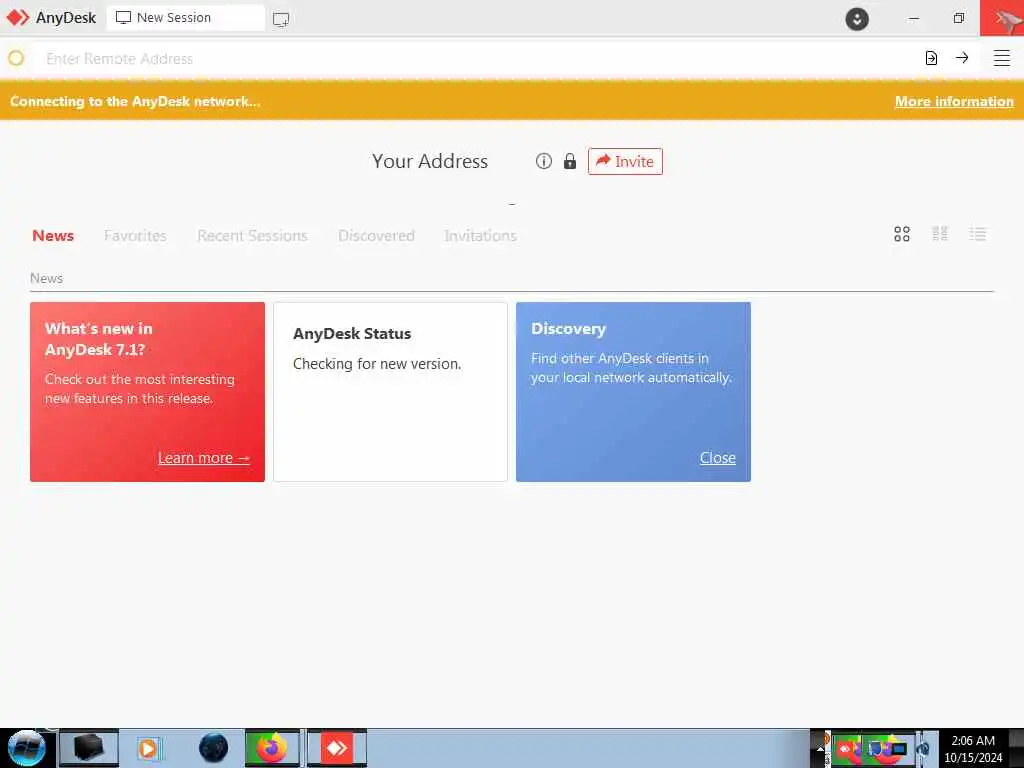This screenshot has height=768, width=1024.
Task: Click the Checking for new version text
Action: pos(377,364)
